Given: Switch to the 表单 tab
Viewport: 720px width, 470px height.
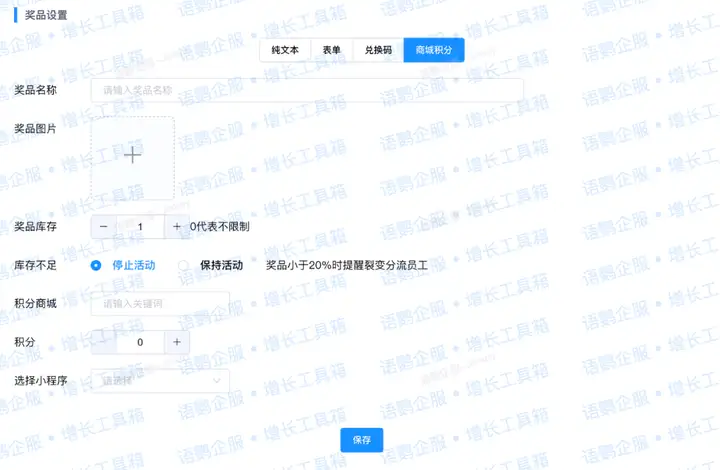Looking at the screenshot, I should pyautogui.click(x=331, y=50).
